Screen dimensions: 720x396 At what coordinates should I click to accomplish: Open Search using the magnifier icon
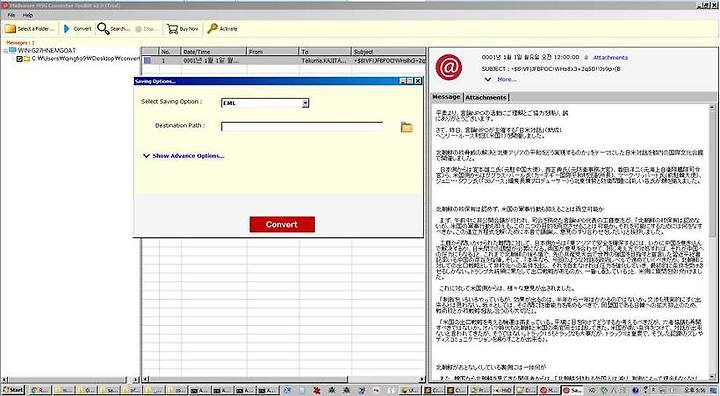103,29
